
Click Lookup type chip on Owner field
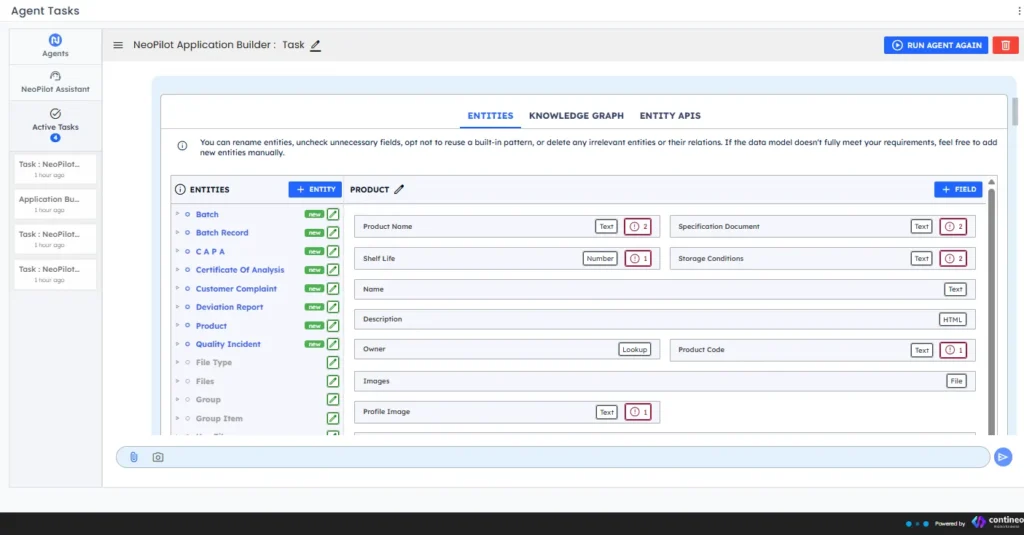[634, 349]
